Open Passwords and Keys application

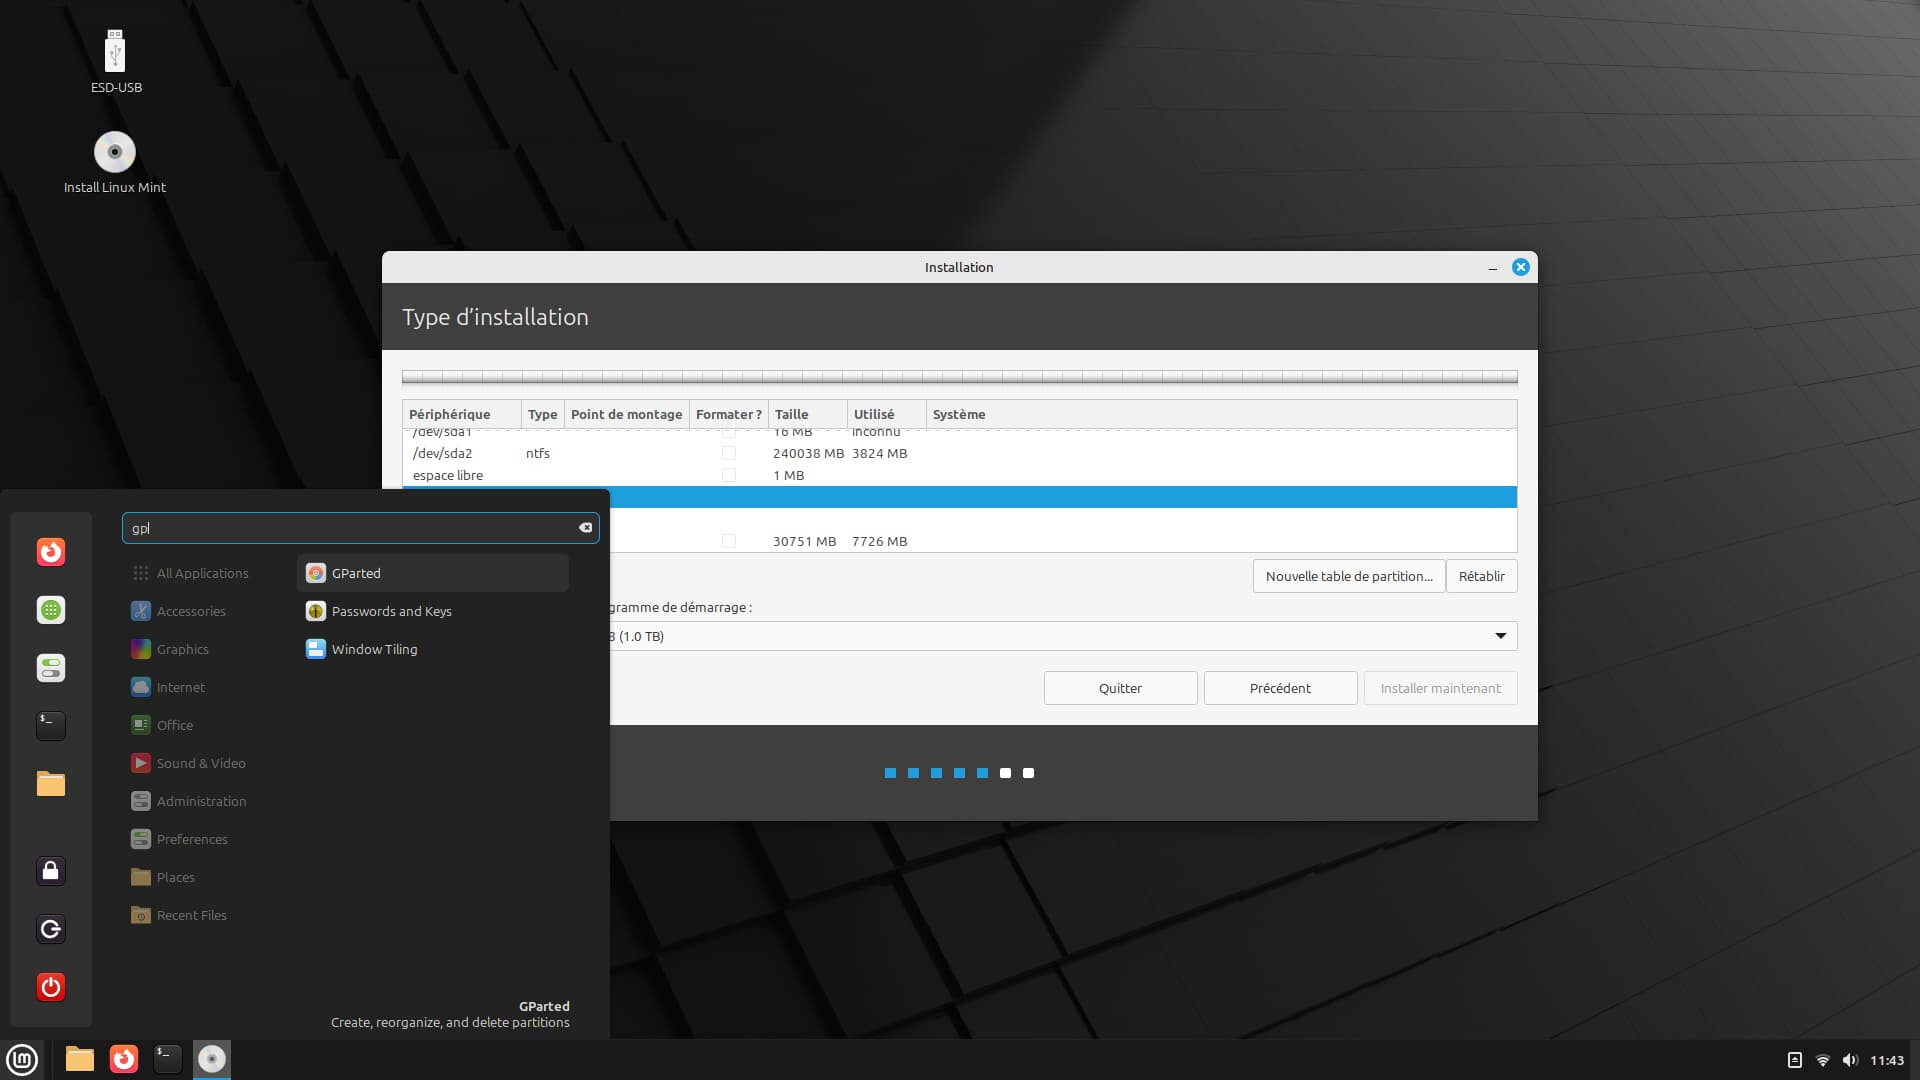coord(390,611)
